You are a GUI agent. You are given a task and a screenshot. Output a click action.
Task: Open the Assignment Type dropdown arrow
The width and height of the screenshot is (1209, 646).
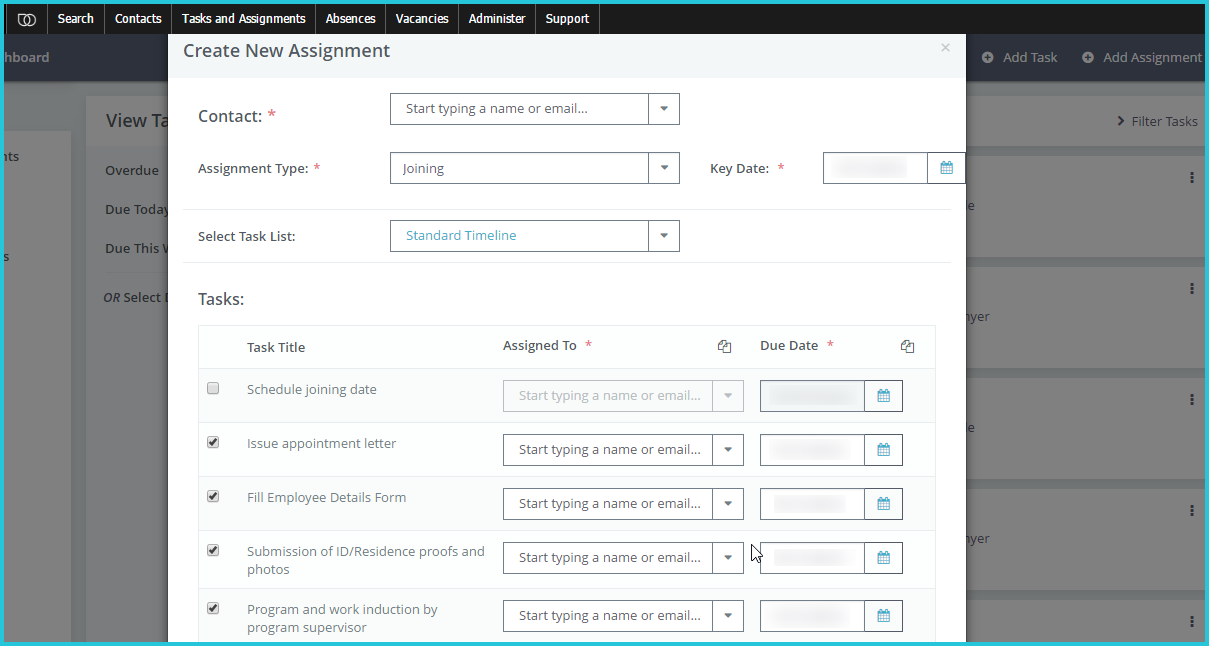point(664,168)
